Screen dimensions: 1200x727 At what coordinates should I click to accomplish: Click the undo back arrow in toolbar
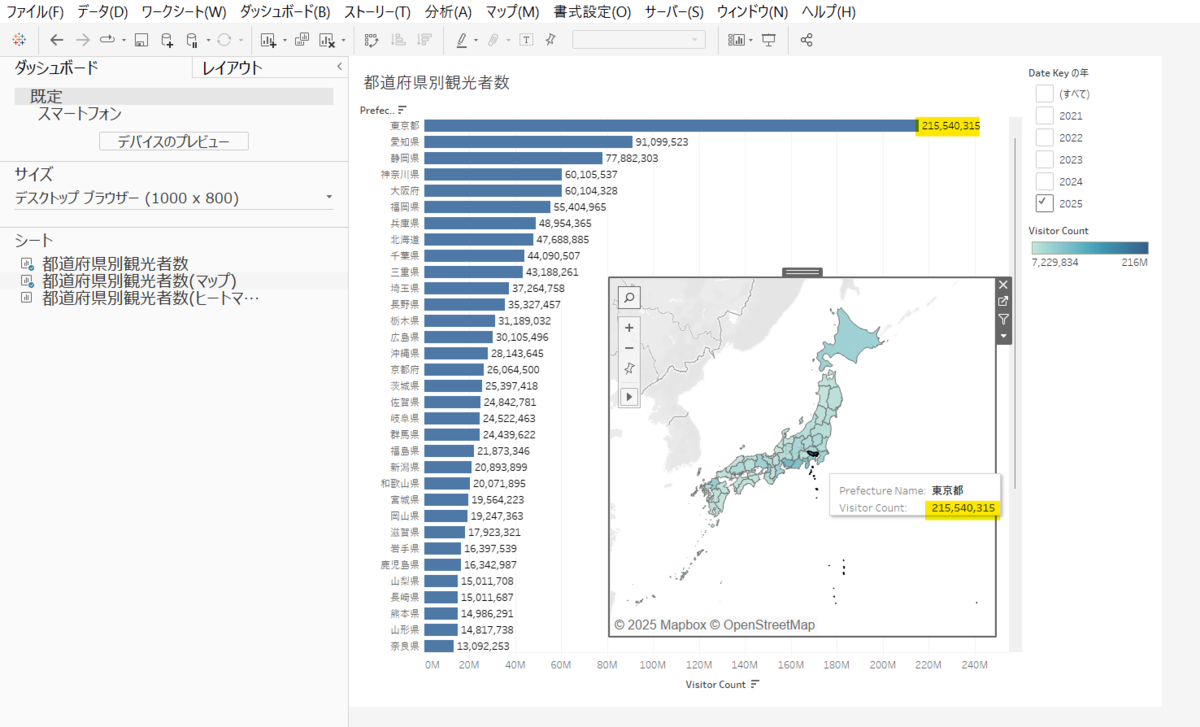pyautogui.click(x=56, y=40)
